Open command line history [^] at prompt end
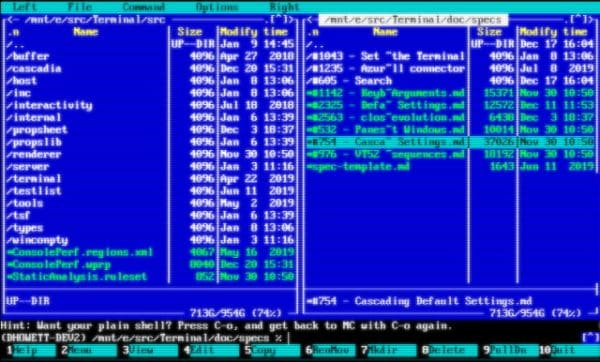The height and width of the screenshot is (362, 600). (590, 338)
